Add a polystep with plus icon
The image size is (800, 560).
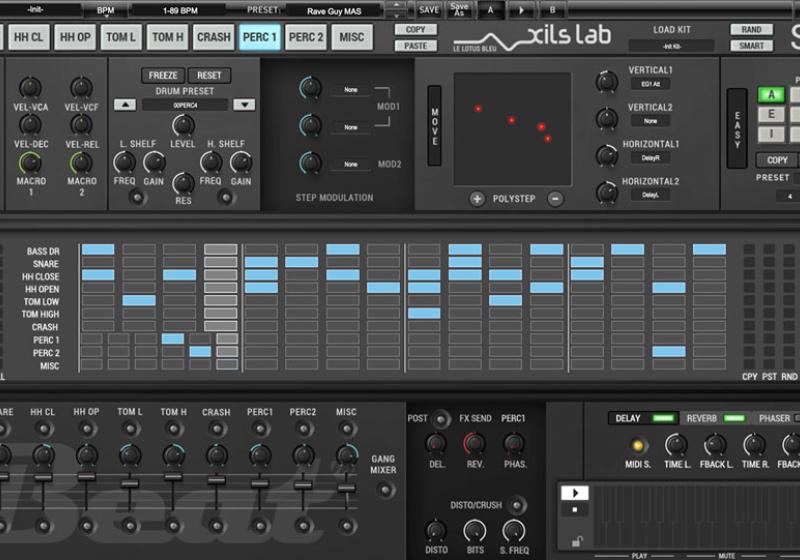coord(477,199)
